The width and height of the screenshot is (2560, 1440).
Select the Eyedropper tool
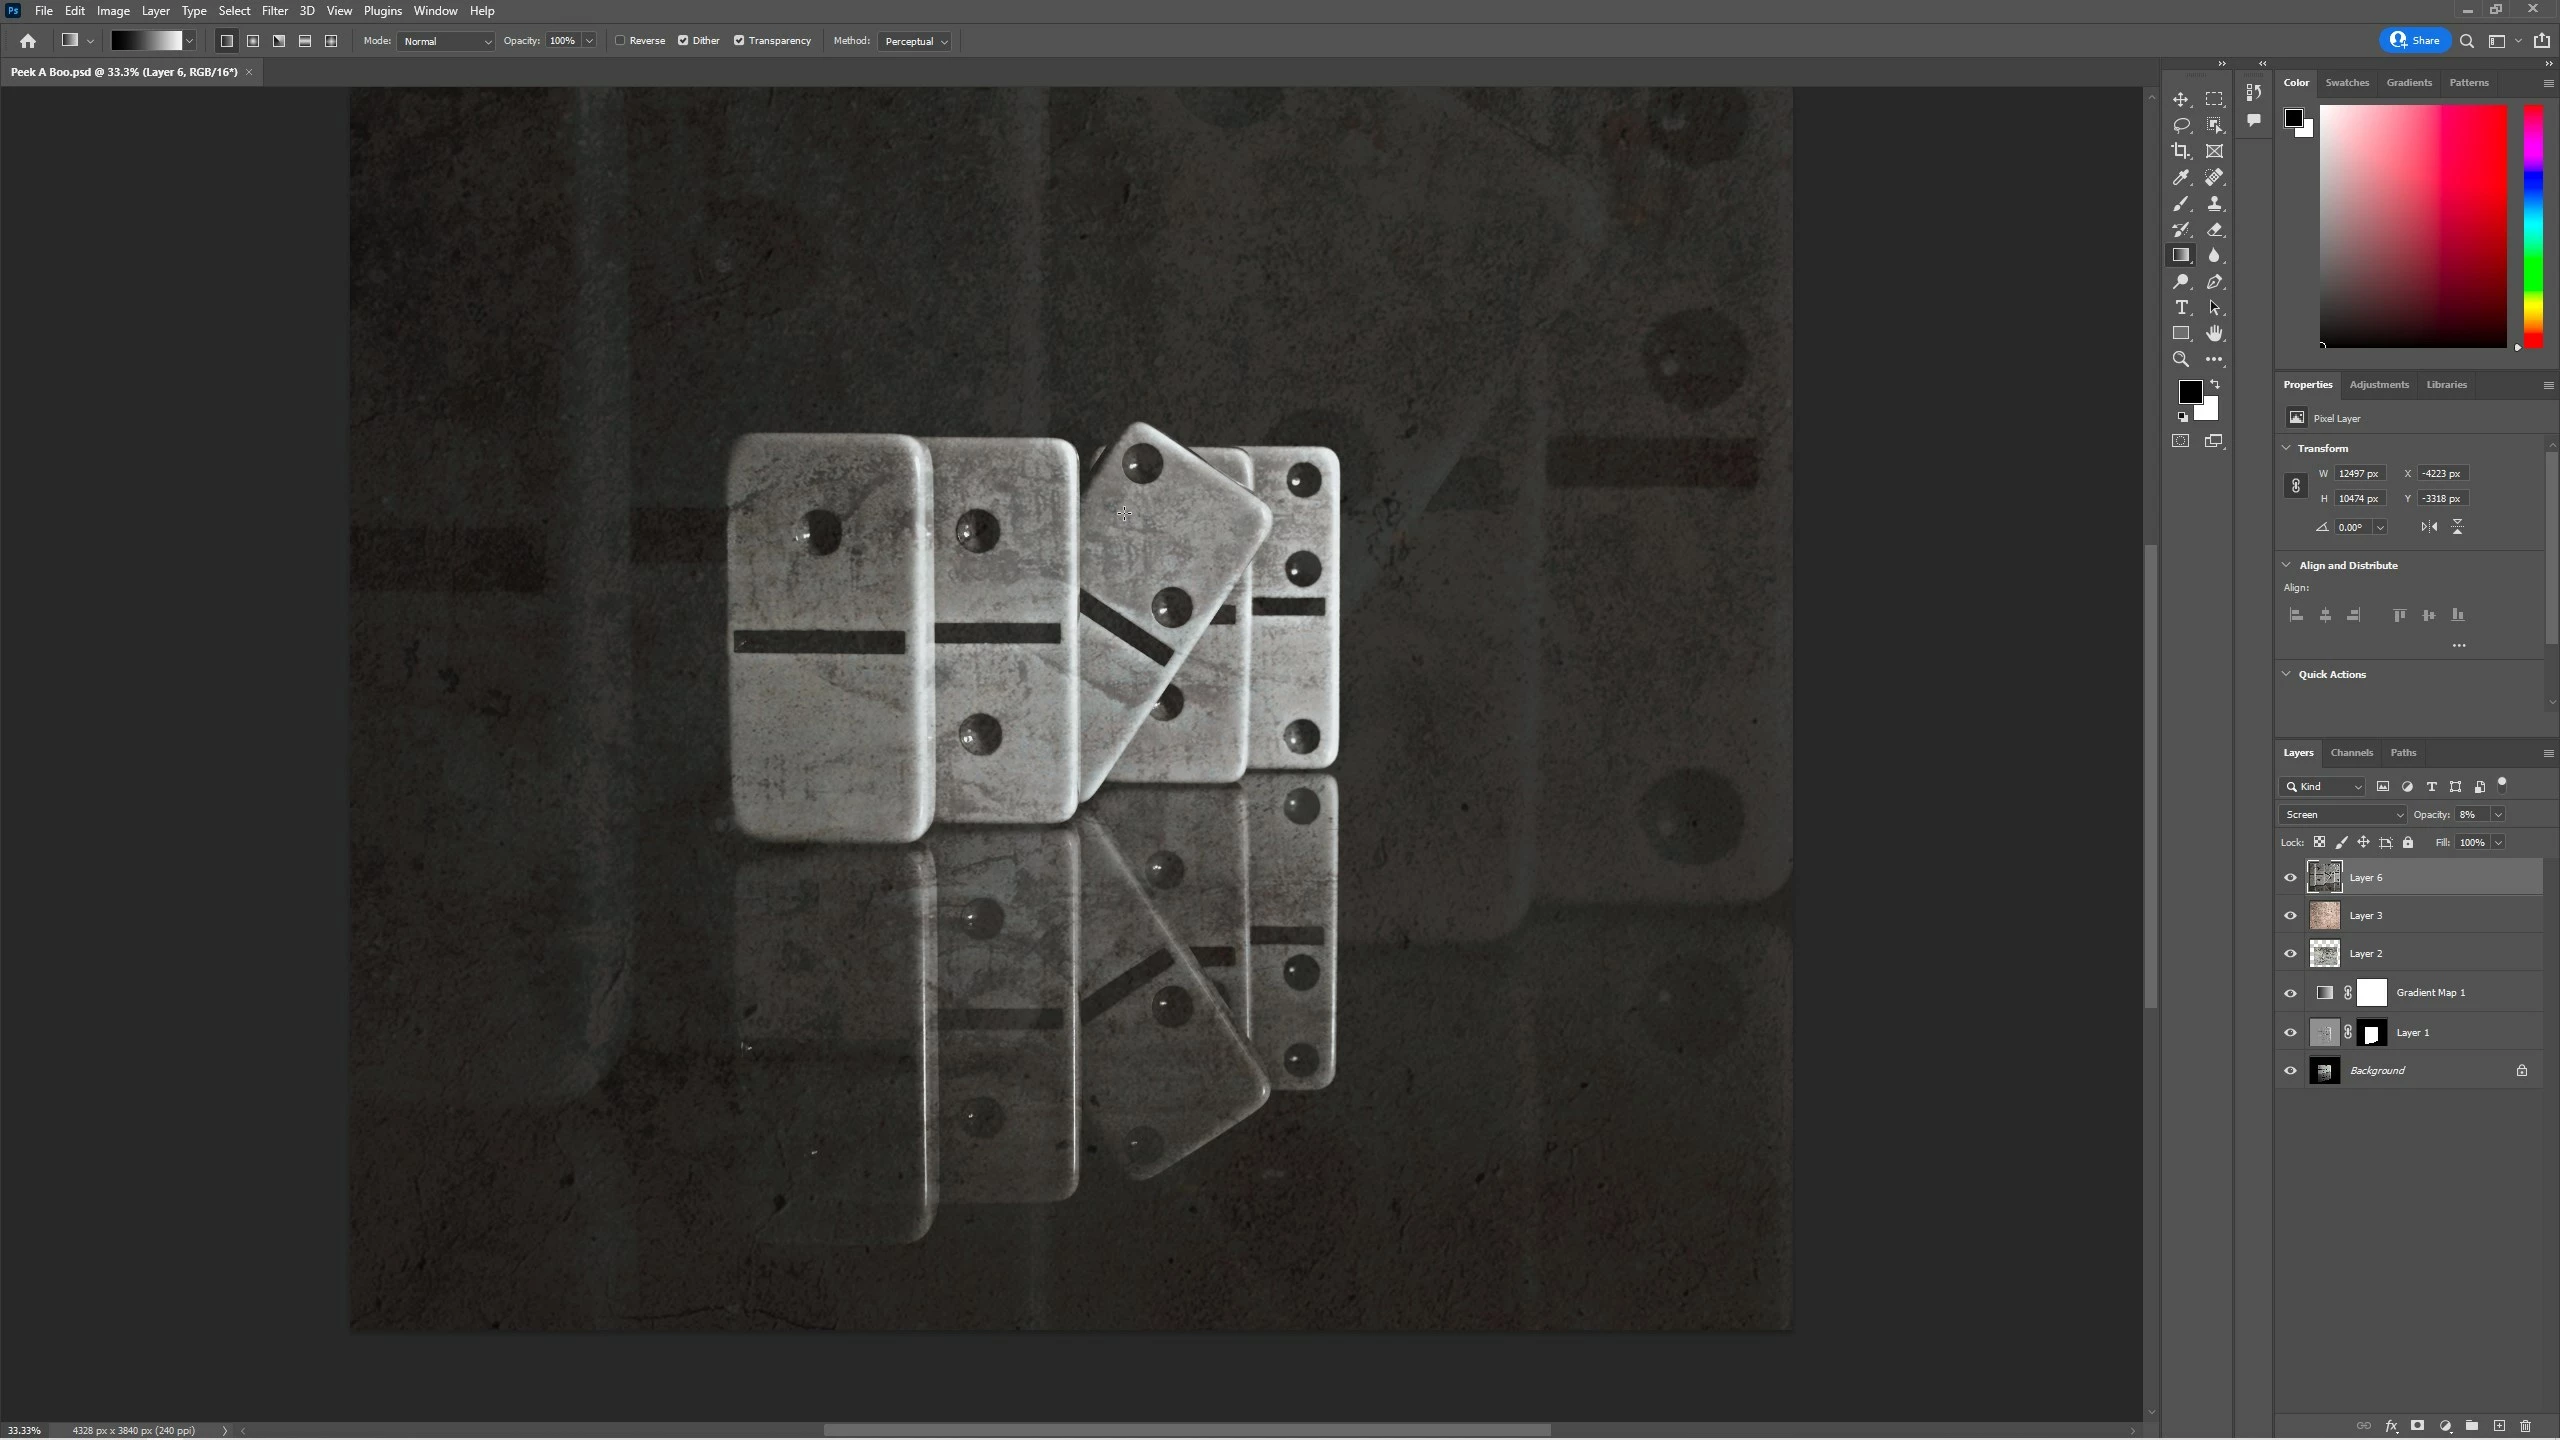coord(2181,177)
